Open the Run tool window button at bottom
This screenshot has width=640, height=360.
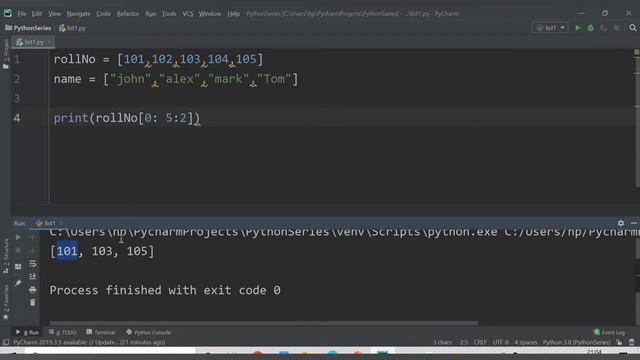click(x=27, y=332)
